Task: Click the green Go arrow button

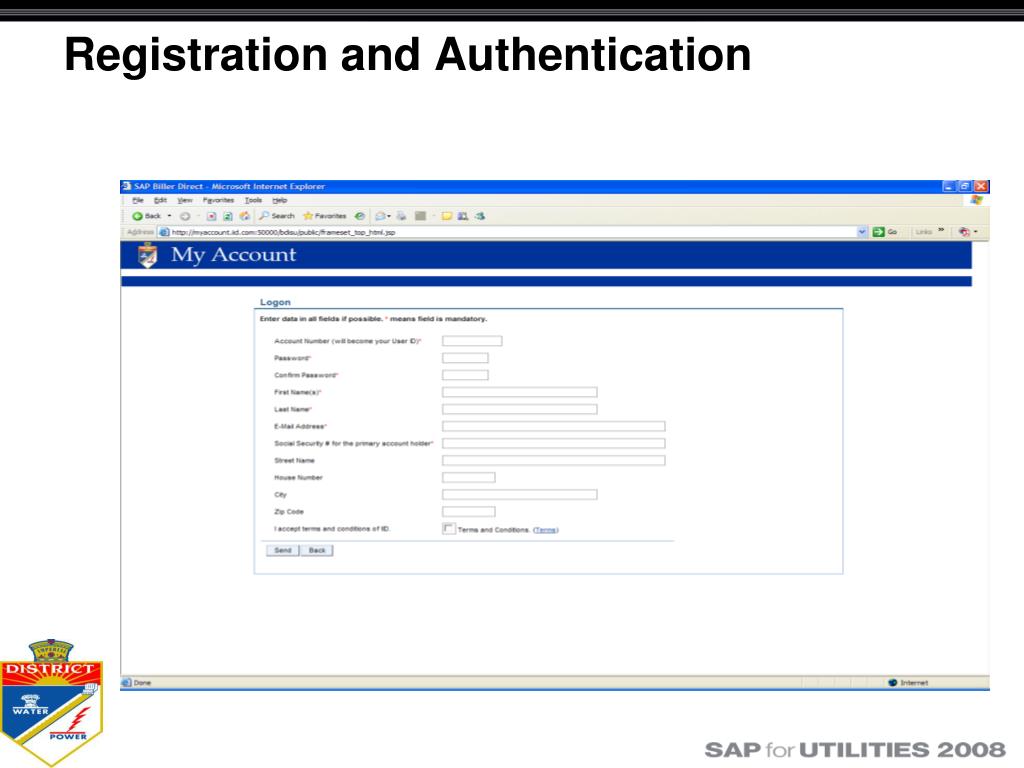Action: (x=879, y=232)
